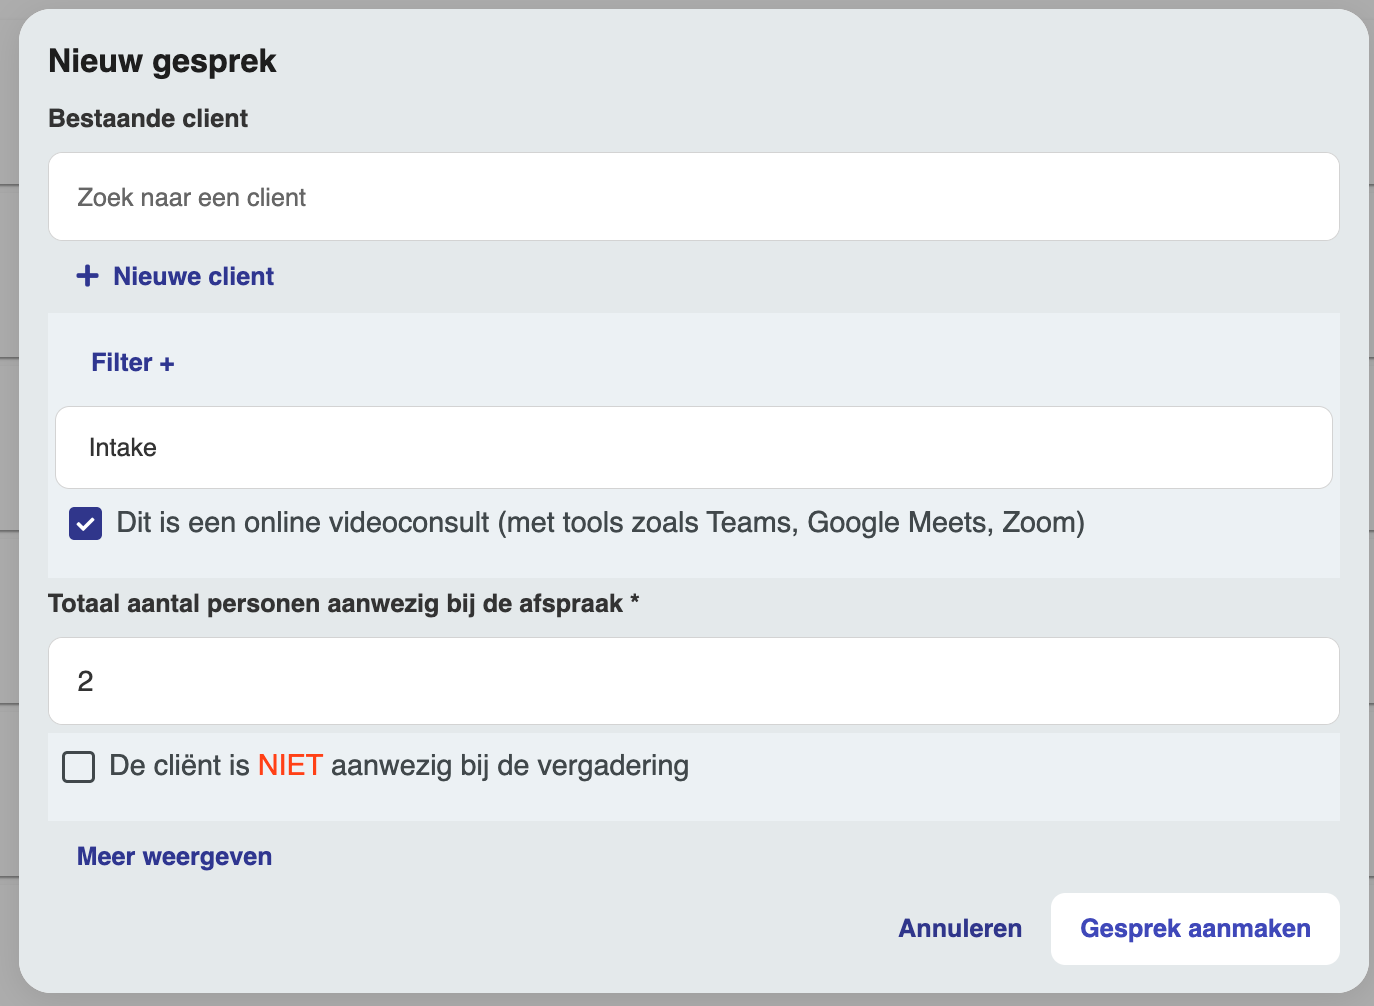Viewport: 1374px width, 1006px height.
Task: Click the plus icon before Nieuwe client
Action: click(x=88, y=276)
